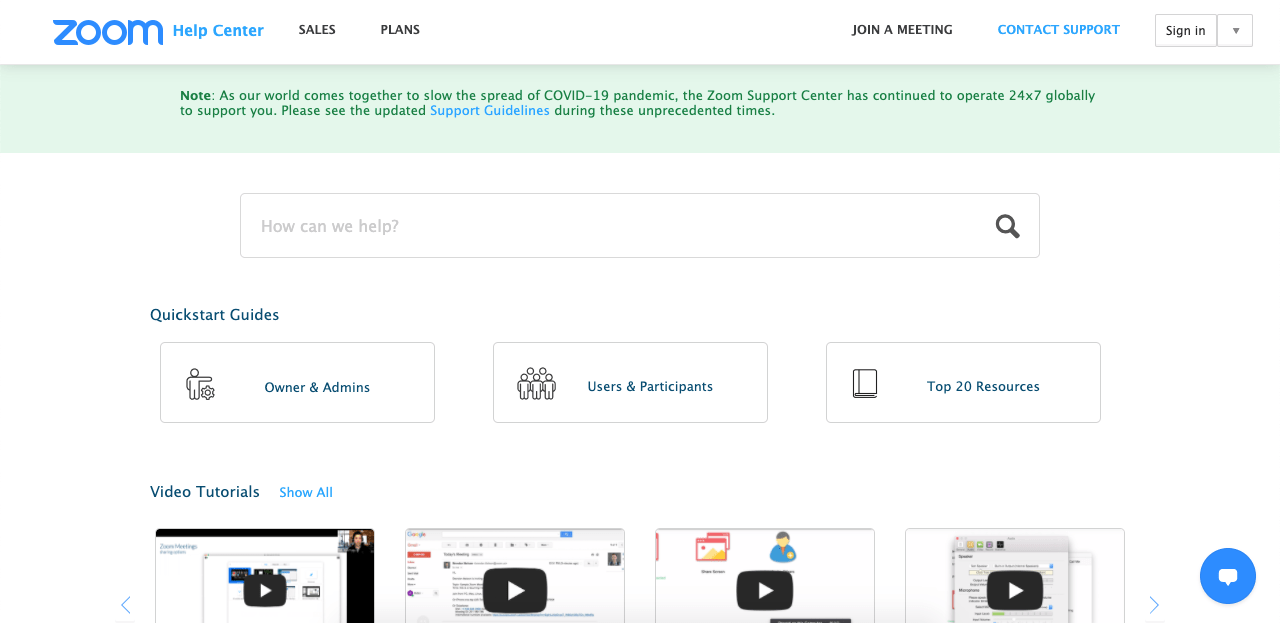
Task: Click the magnifying glass search icon
Action: [x=1007, y=226]
